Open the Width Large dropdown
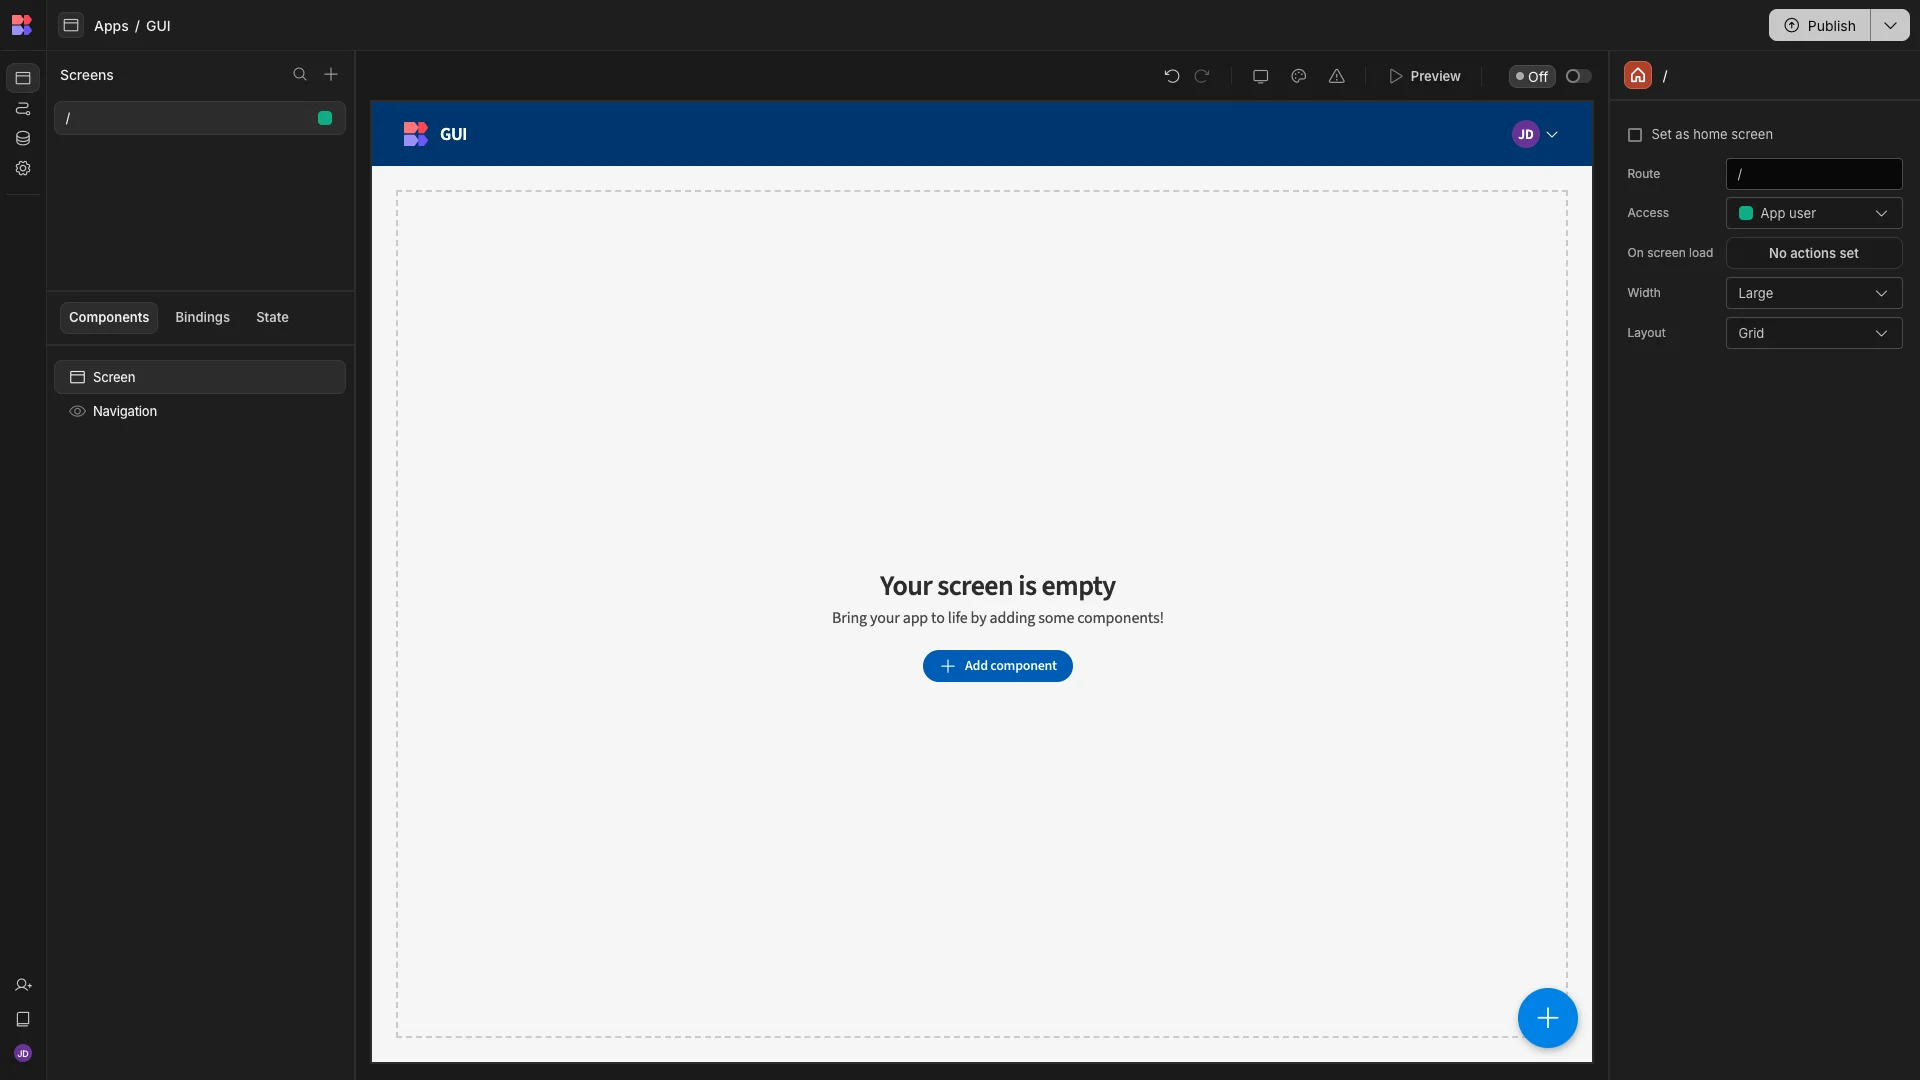 tap(1813, 293)
